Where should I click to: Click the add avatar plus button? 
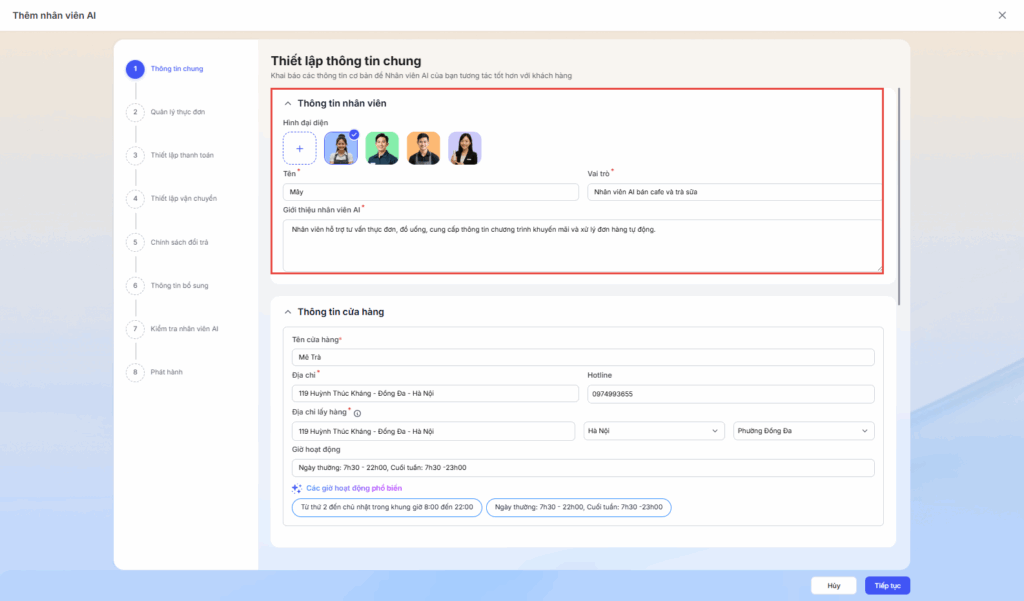(x=299, y=148)
